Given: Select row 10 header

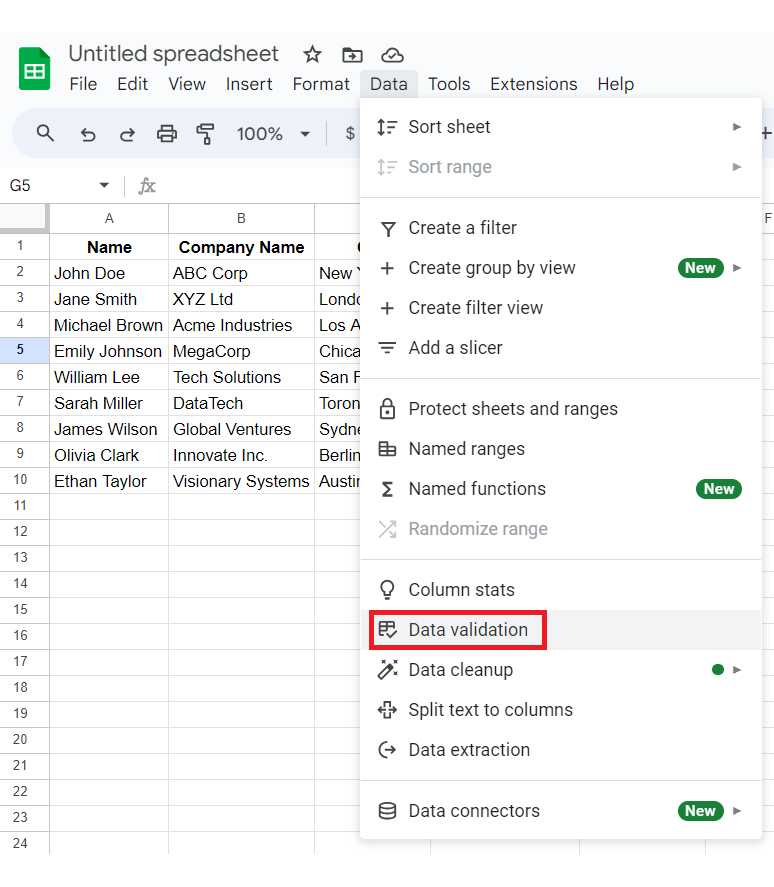Looking at the screenshot, I should 24,480.
